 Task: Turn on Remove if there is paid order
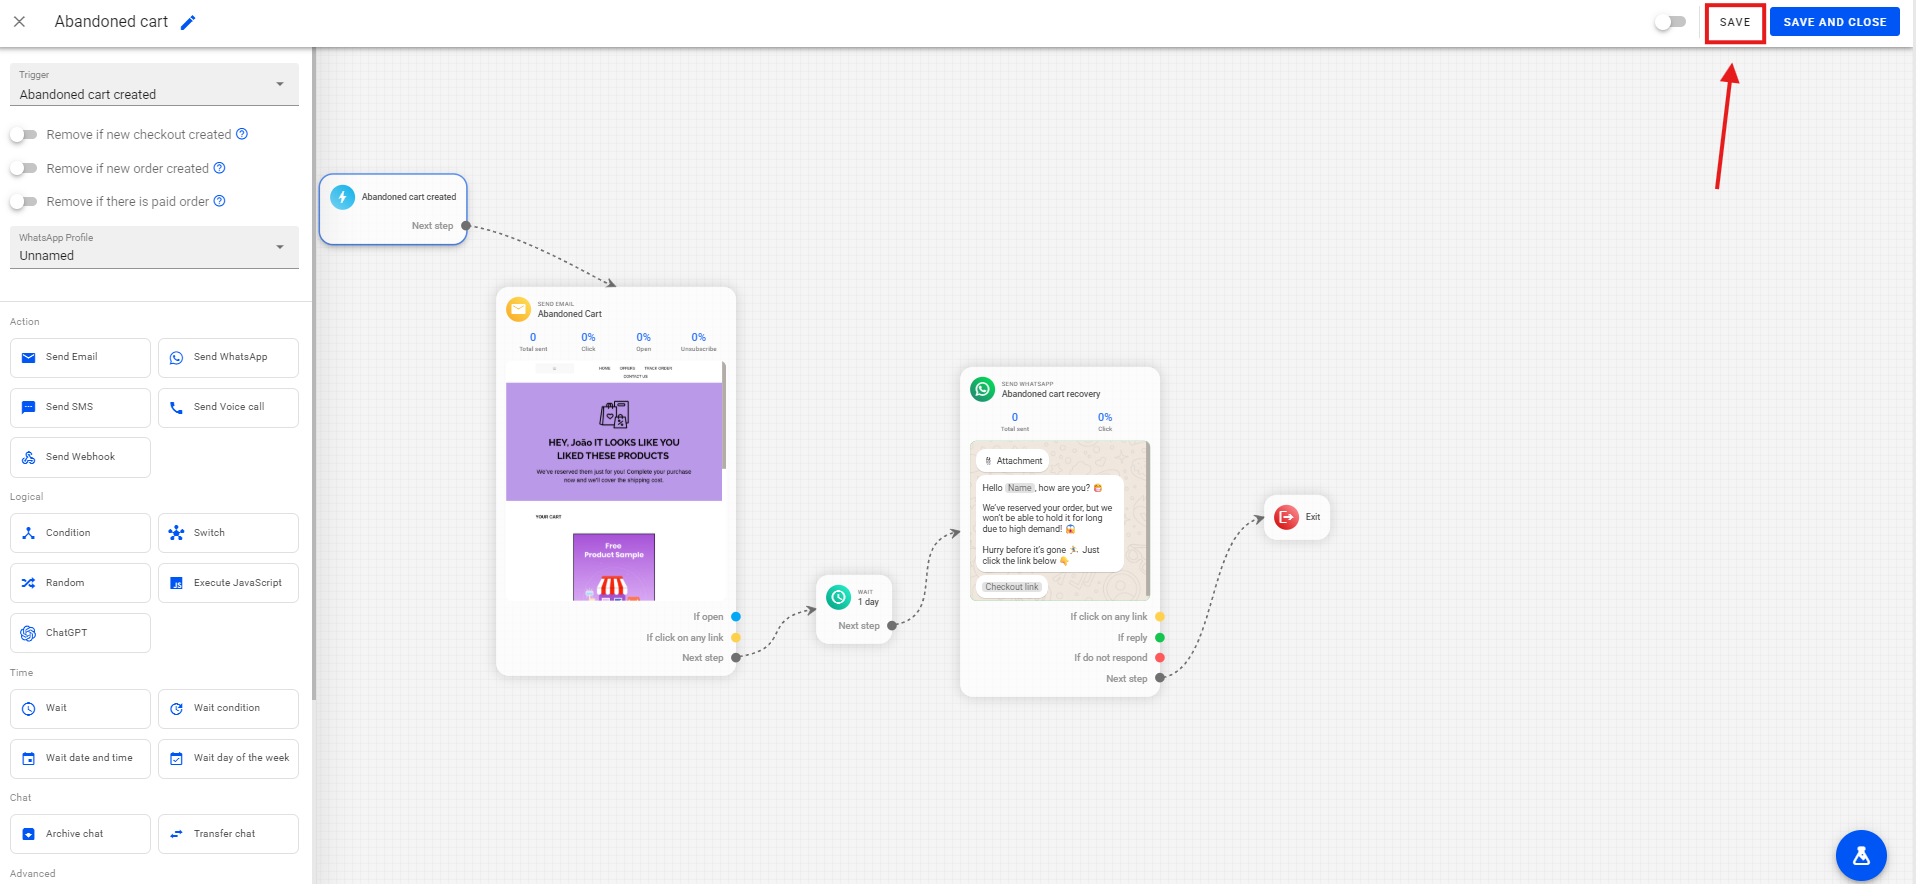(24, 202)
